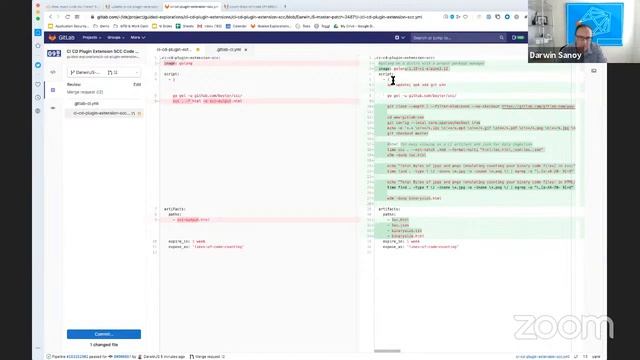This screenshot has height=360, width=640.
Task: Click the CI CD Plugin Extension SCC Code title
Action: 103,51
